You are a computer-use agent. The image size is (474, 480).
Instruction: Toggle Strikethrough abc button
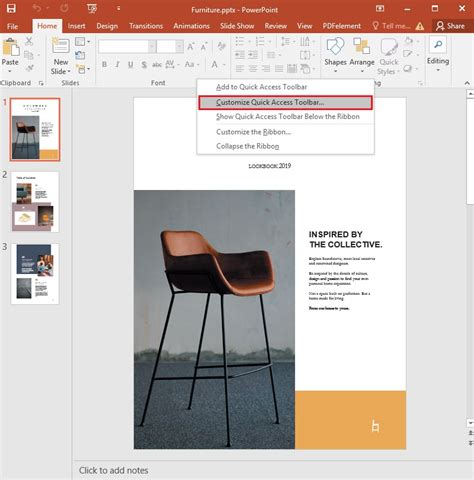157,64
